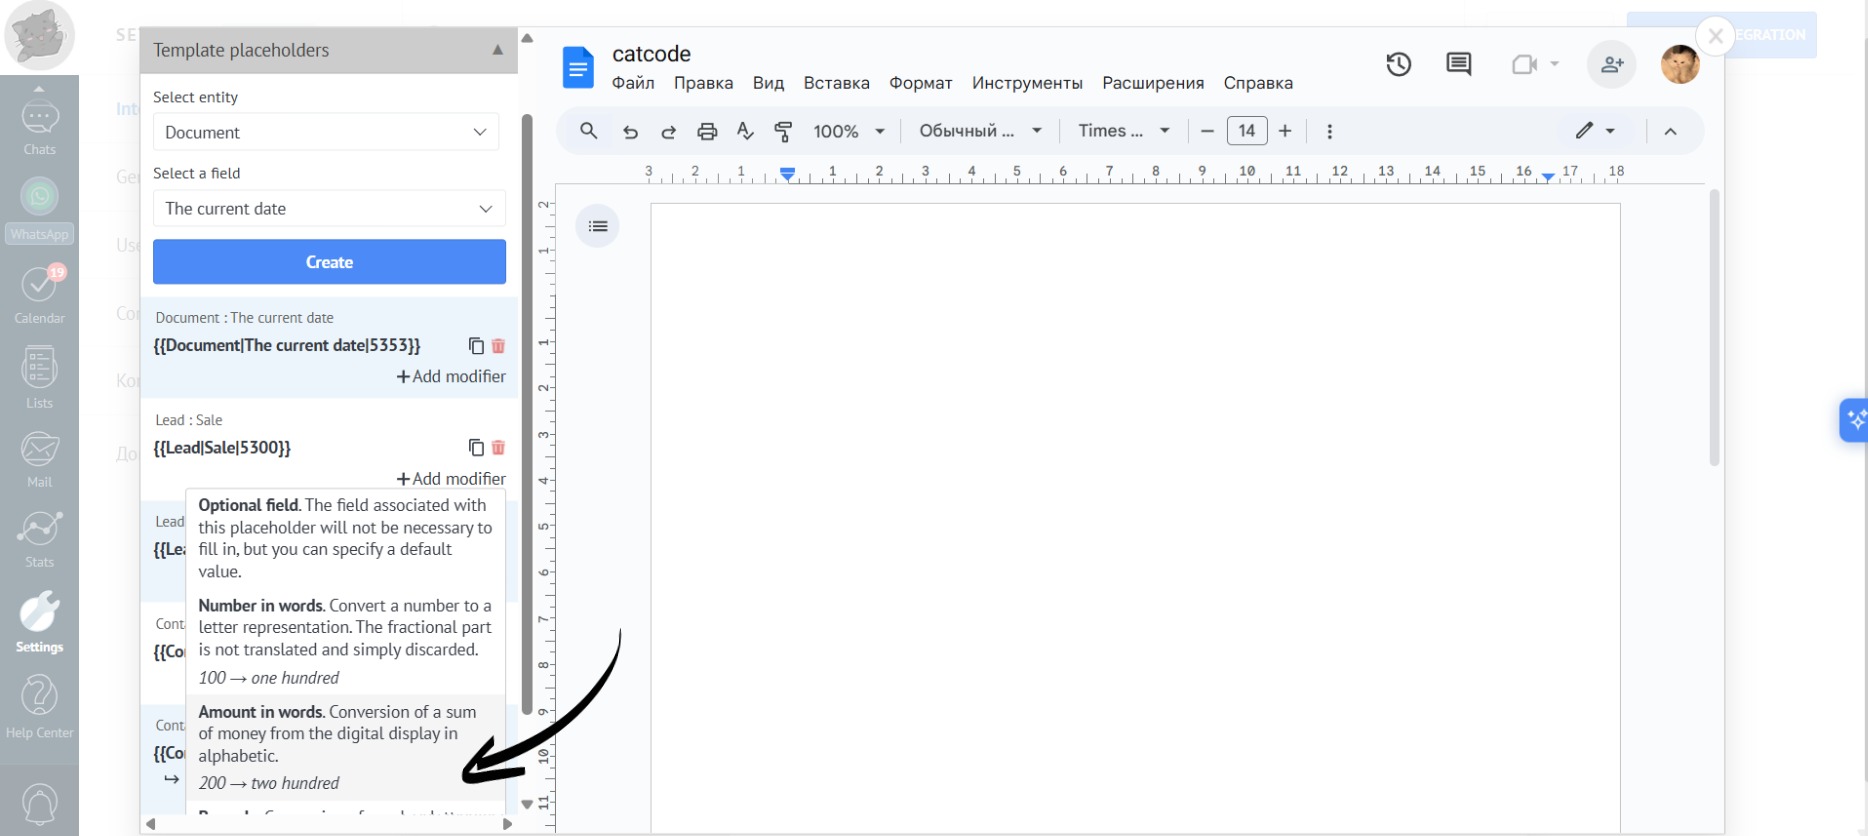Open Select entity Document dropdown

click(x=326, y=132)
